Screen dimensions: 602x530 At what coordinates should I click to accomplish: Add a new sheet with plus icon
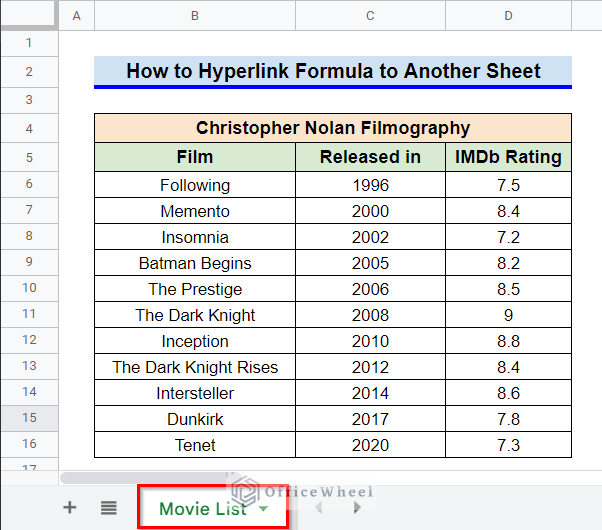click(x=69, y=507)
